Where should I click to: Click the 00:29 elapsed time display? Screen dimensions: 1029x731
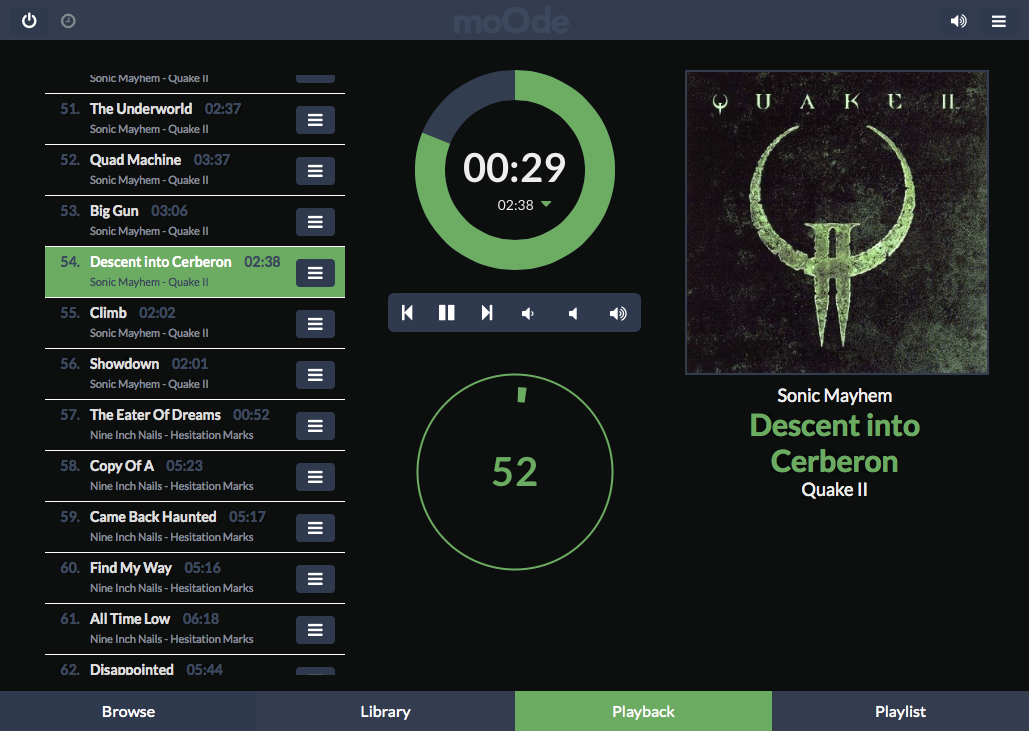514,168
